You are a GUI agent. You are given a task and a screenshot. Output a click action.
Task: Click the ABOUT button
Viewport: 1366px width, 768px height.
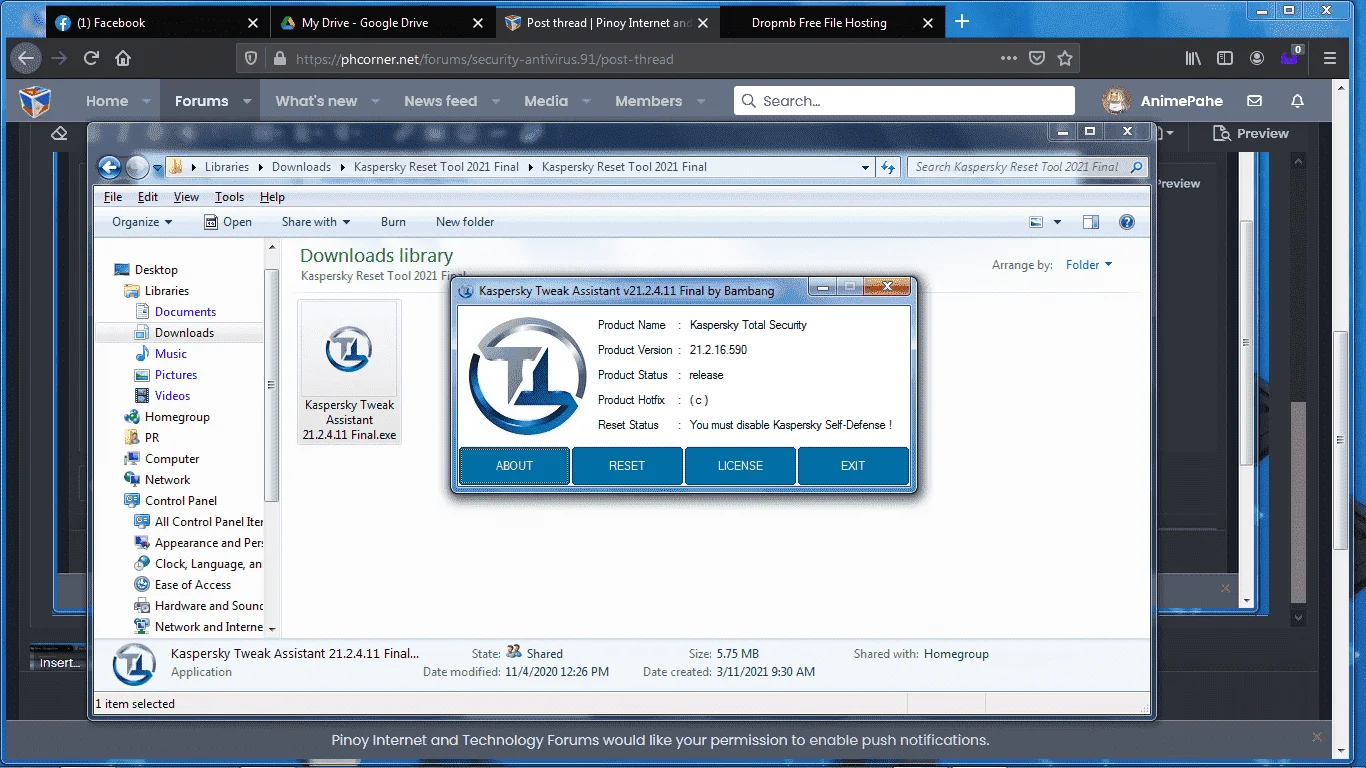[514, 466]
